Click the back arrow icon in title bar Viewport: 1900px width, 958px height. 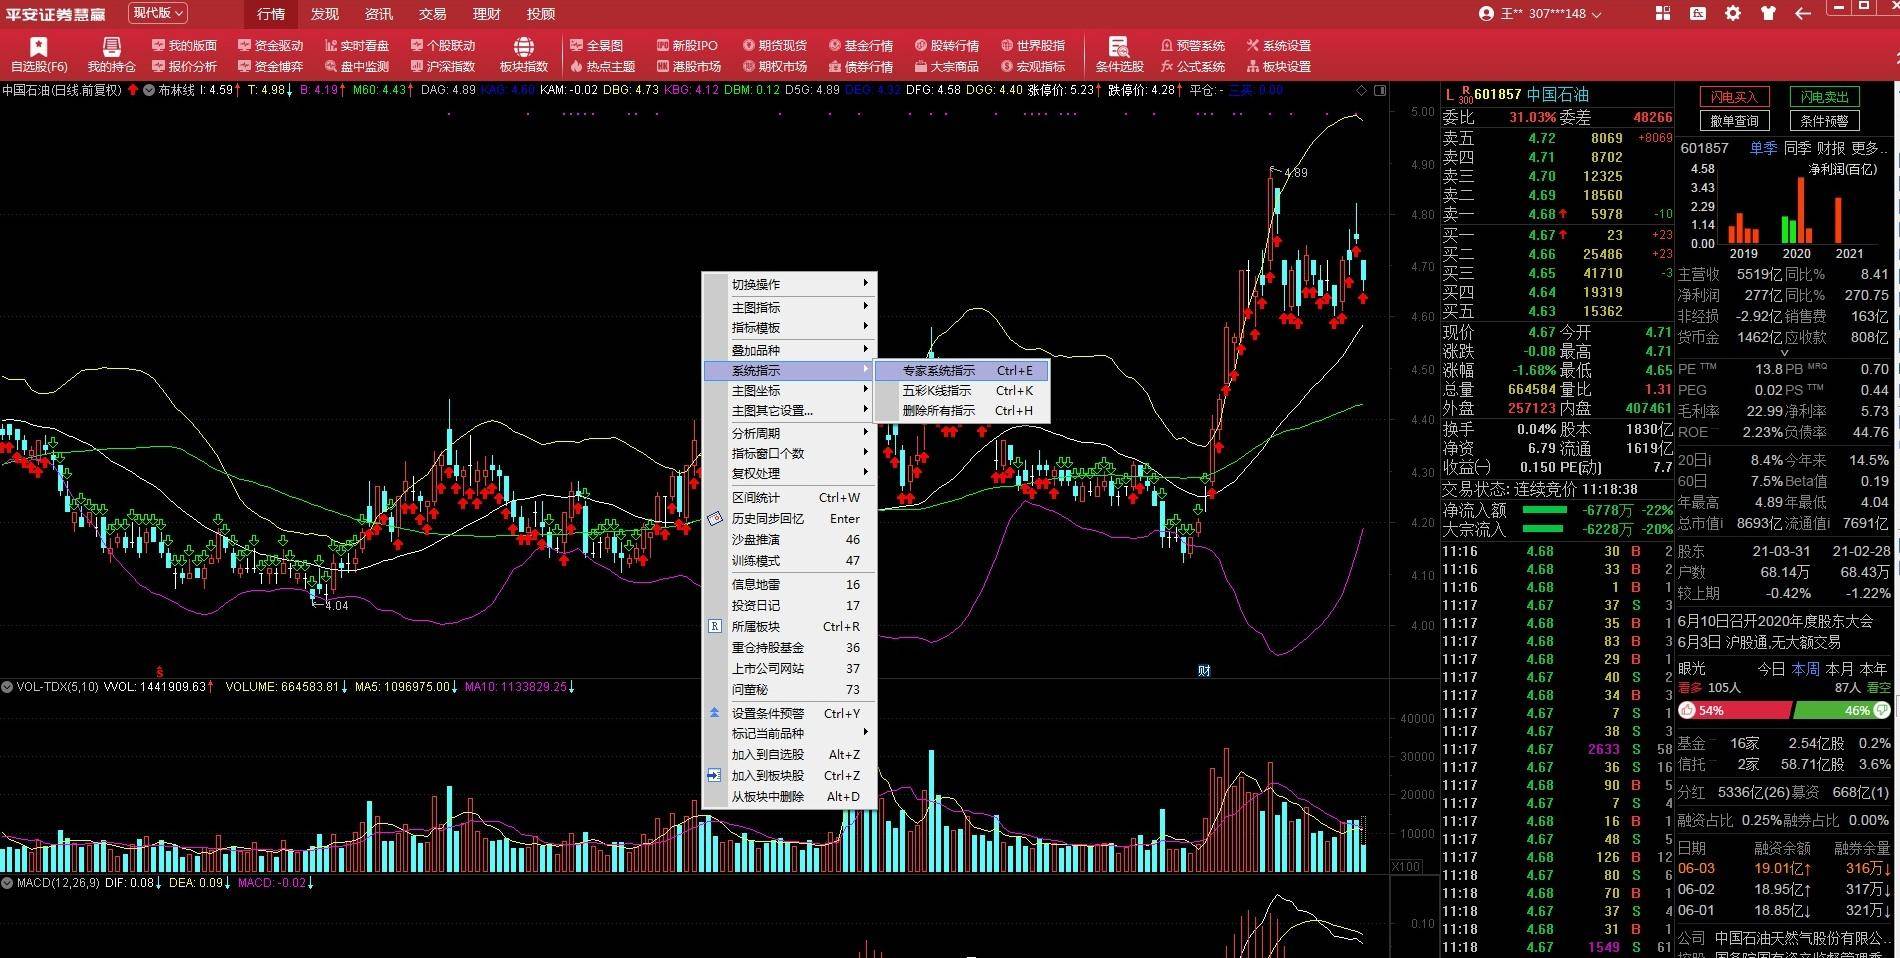1802,13
